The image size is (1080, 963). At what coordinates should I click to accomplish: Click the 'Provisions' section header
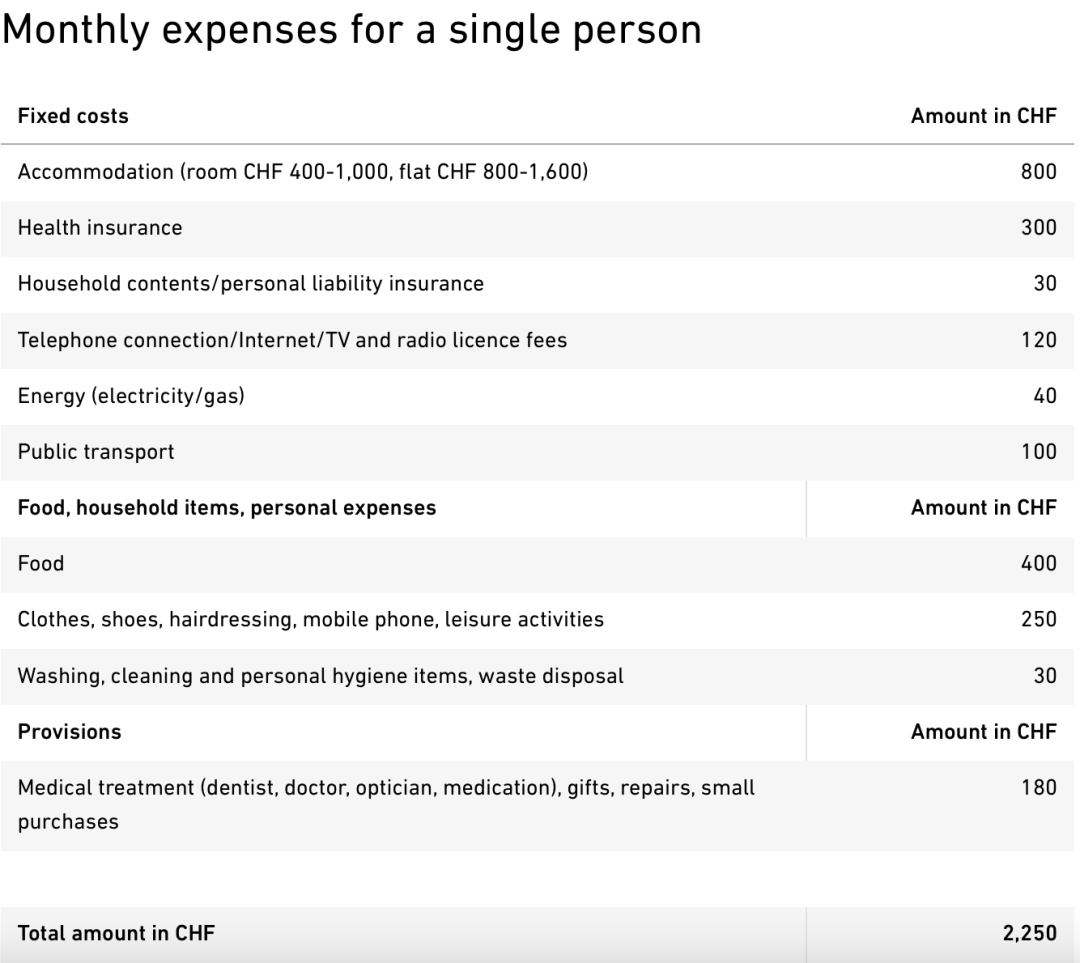(x=69, y=732)
